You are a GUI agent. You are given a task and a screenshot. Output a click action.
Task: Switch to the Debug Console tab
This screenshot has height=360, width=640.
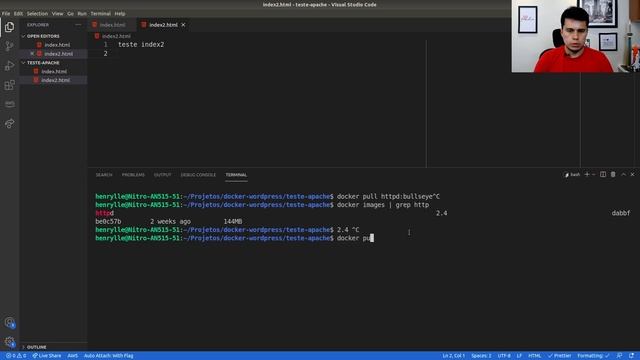coord(198,175)
